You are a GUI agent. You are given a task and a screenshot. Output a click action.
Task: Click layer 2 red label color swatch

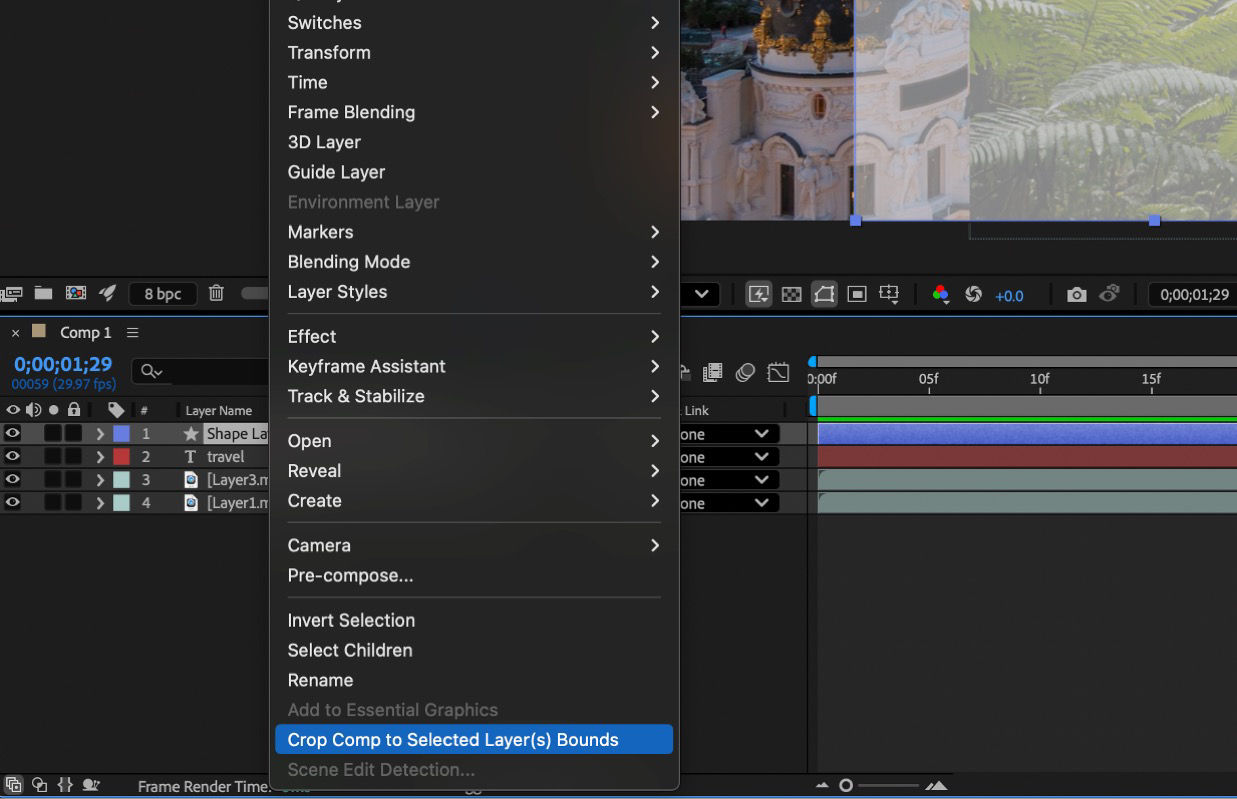click(x=121, y=457)
